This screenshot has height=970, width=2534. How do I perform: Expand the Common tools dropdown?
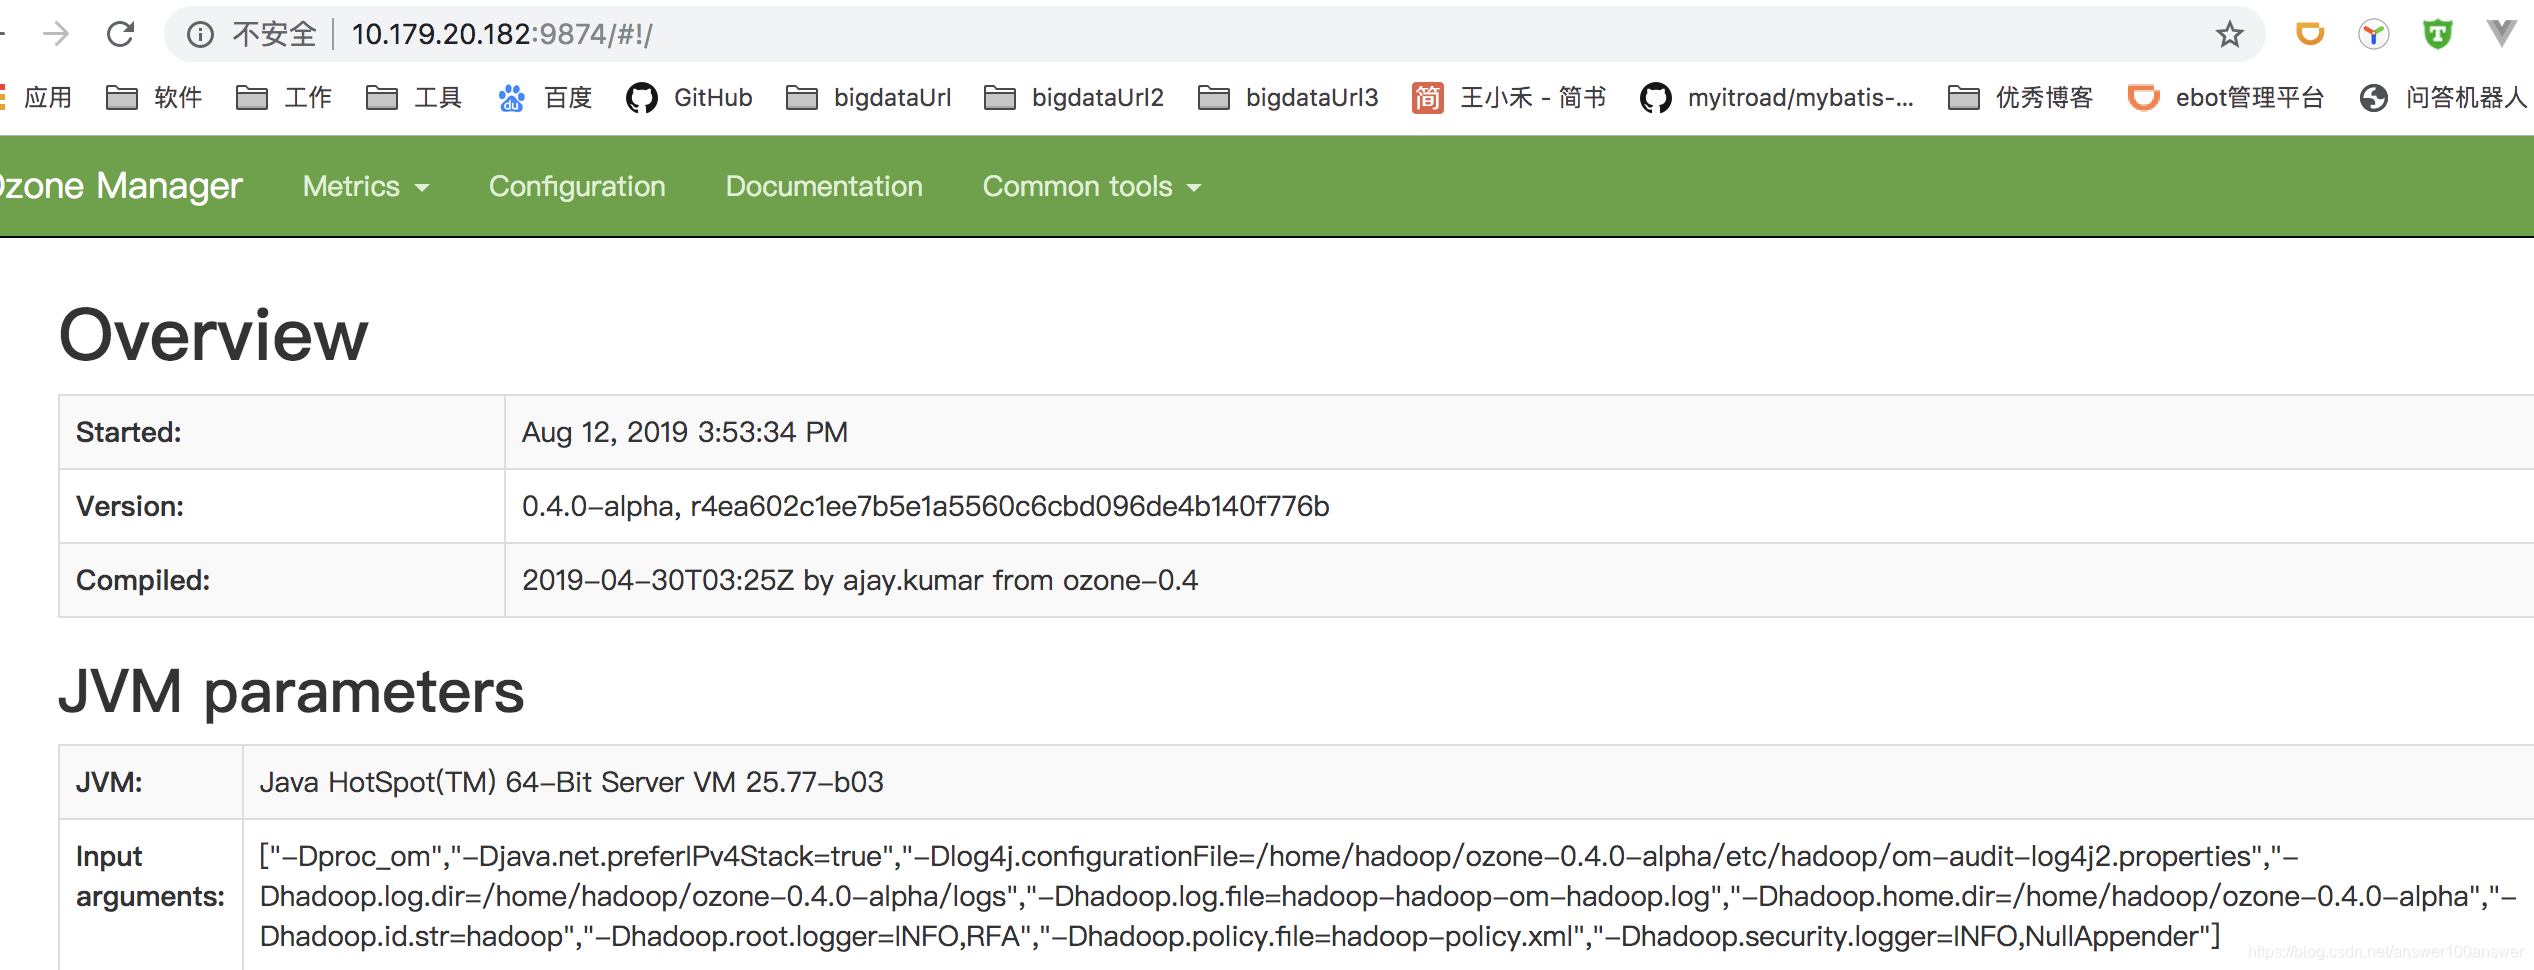pyautogui.click(x=1092, y=186)
